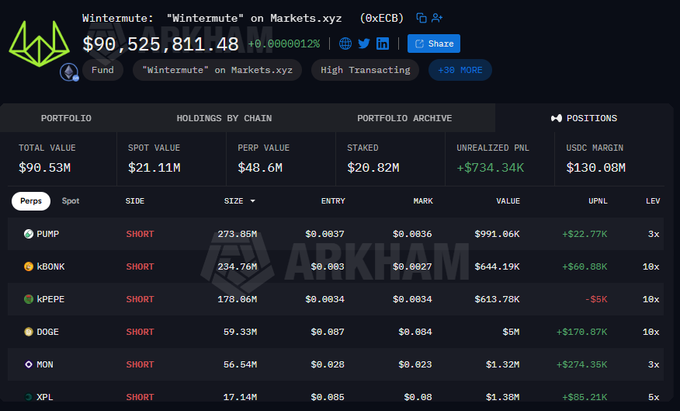The width and height of the screenshot is (680, 411).
Task: Click the PUMP token icon
Action: pyautogui.click(x=29, y=234)
